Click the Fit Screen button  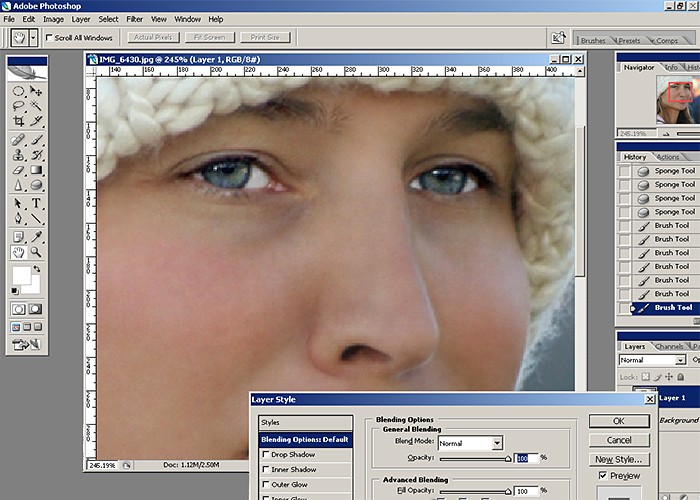(x=209, y=38)
